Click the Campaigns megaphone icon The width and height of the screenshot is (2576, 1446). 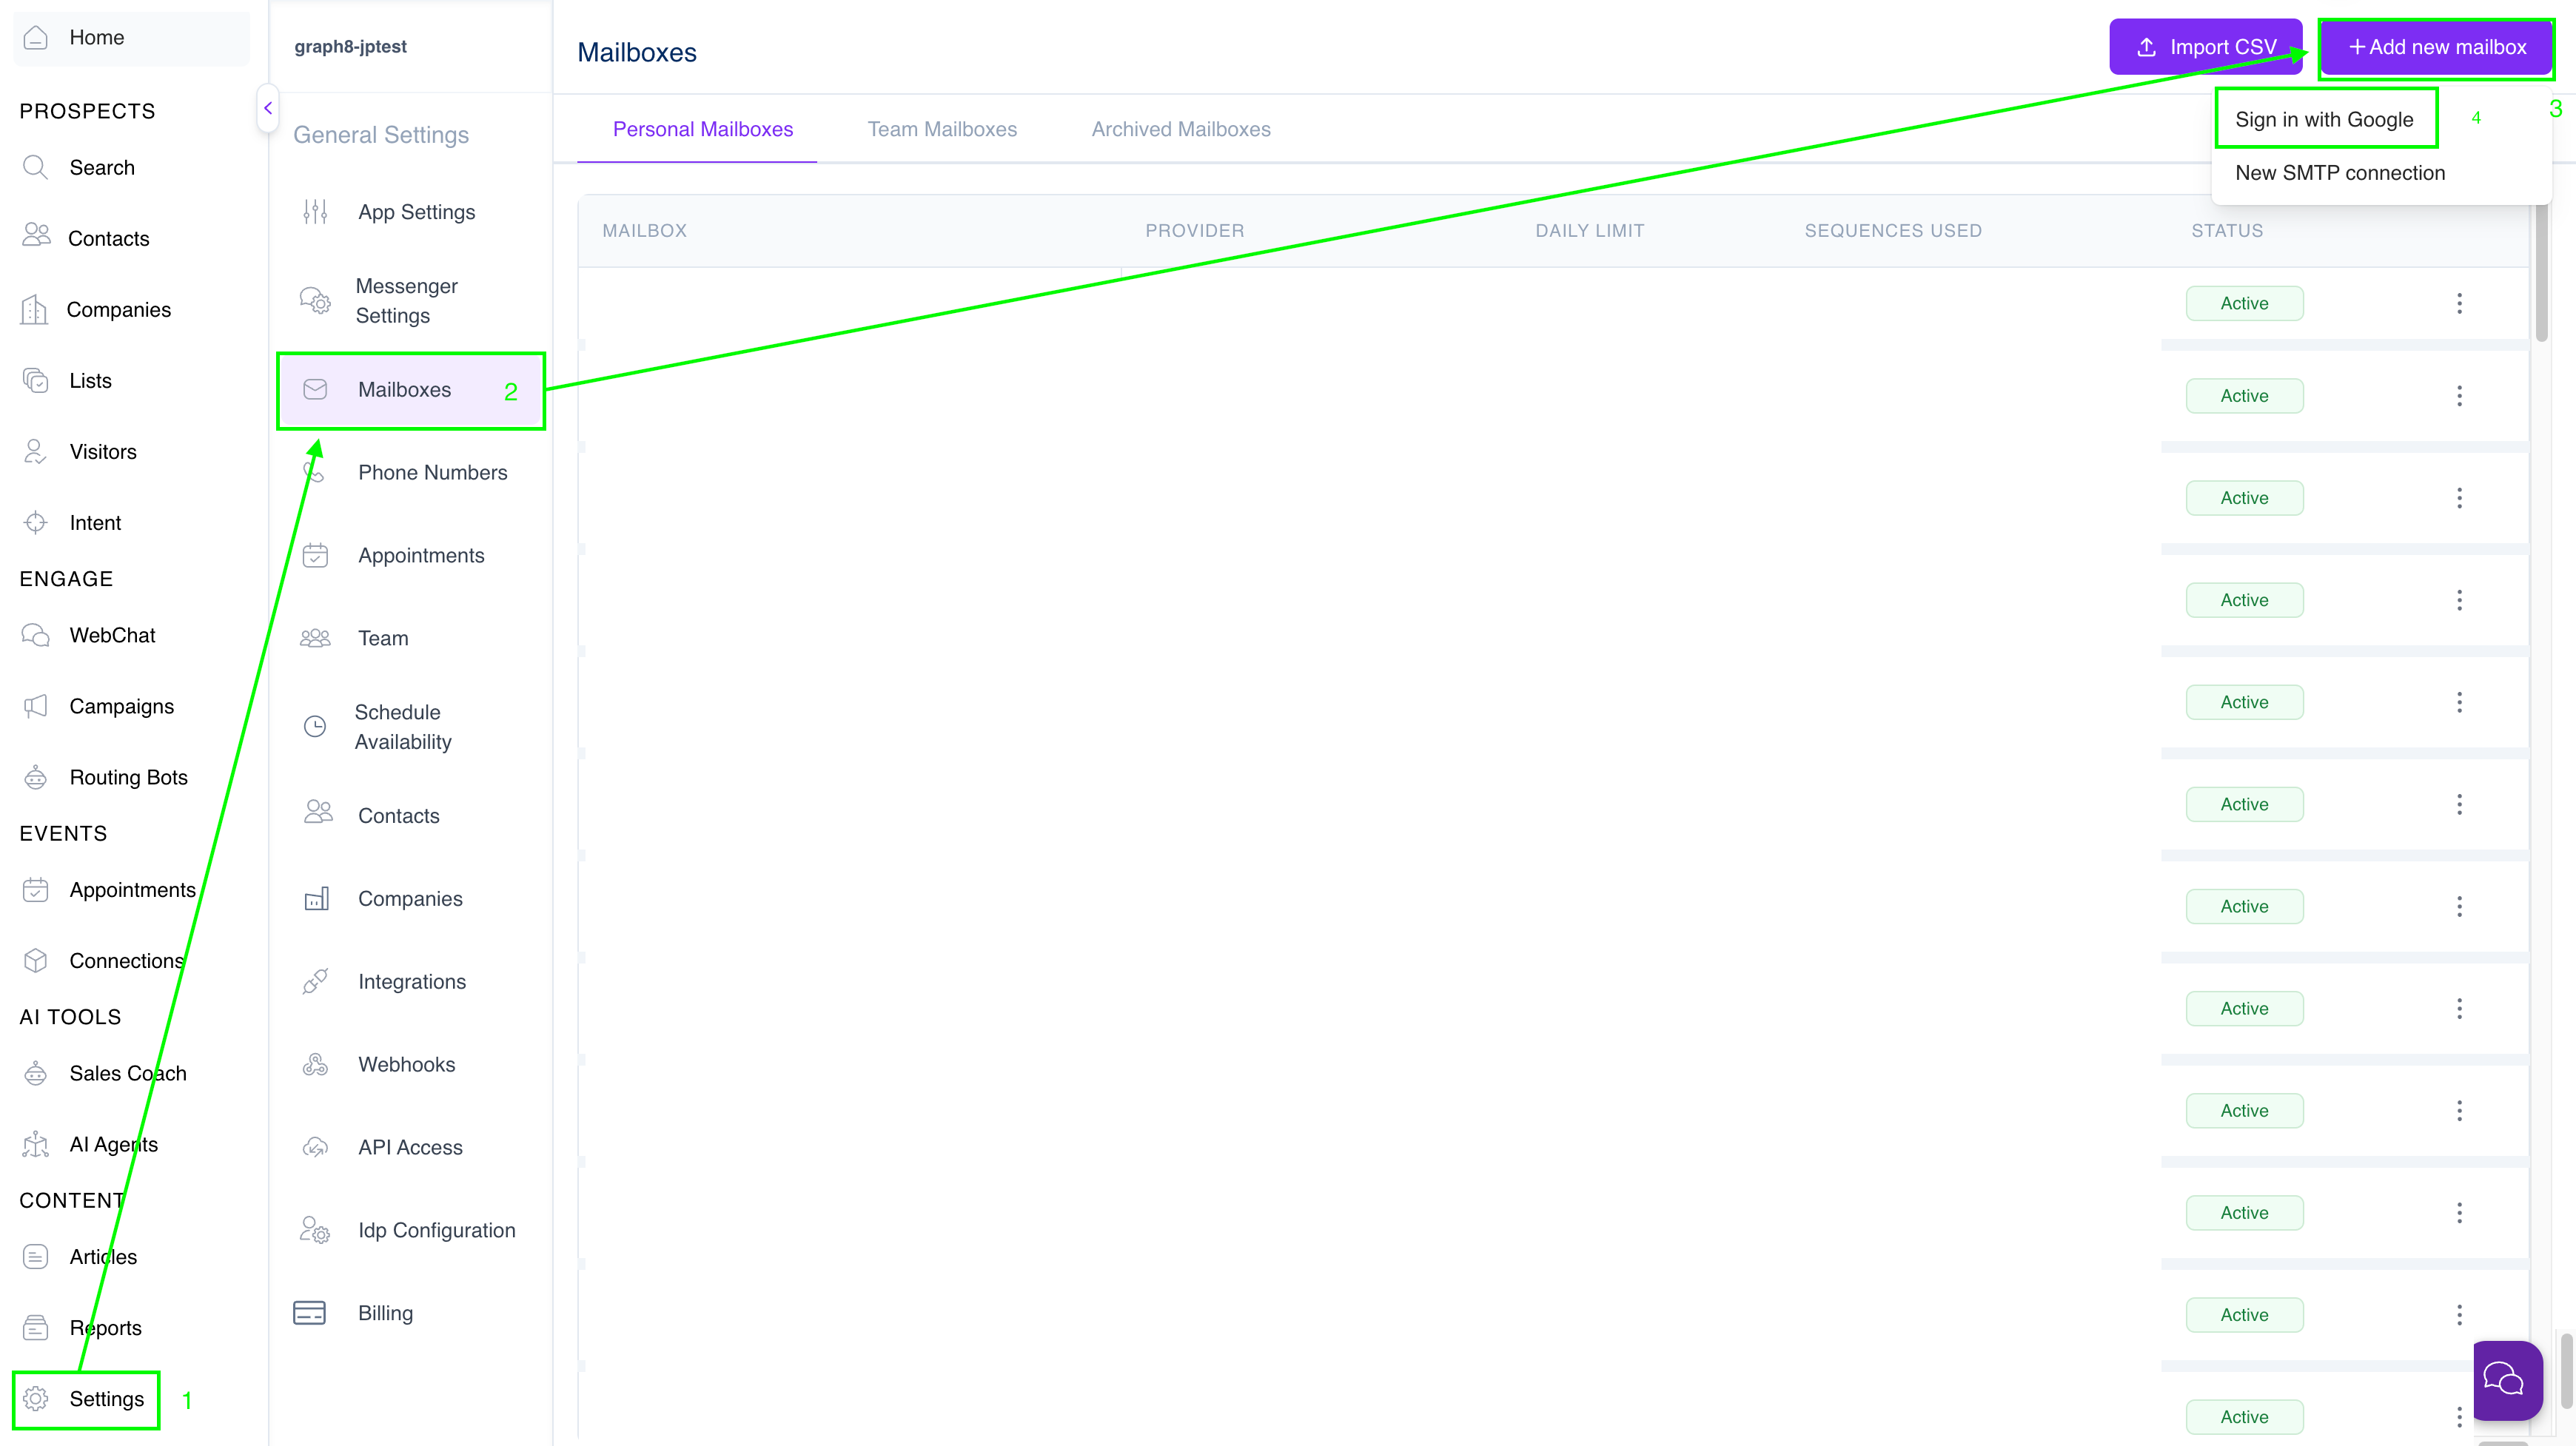[x=36, y=706]
